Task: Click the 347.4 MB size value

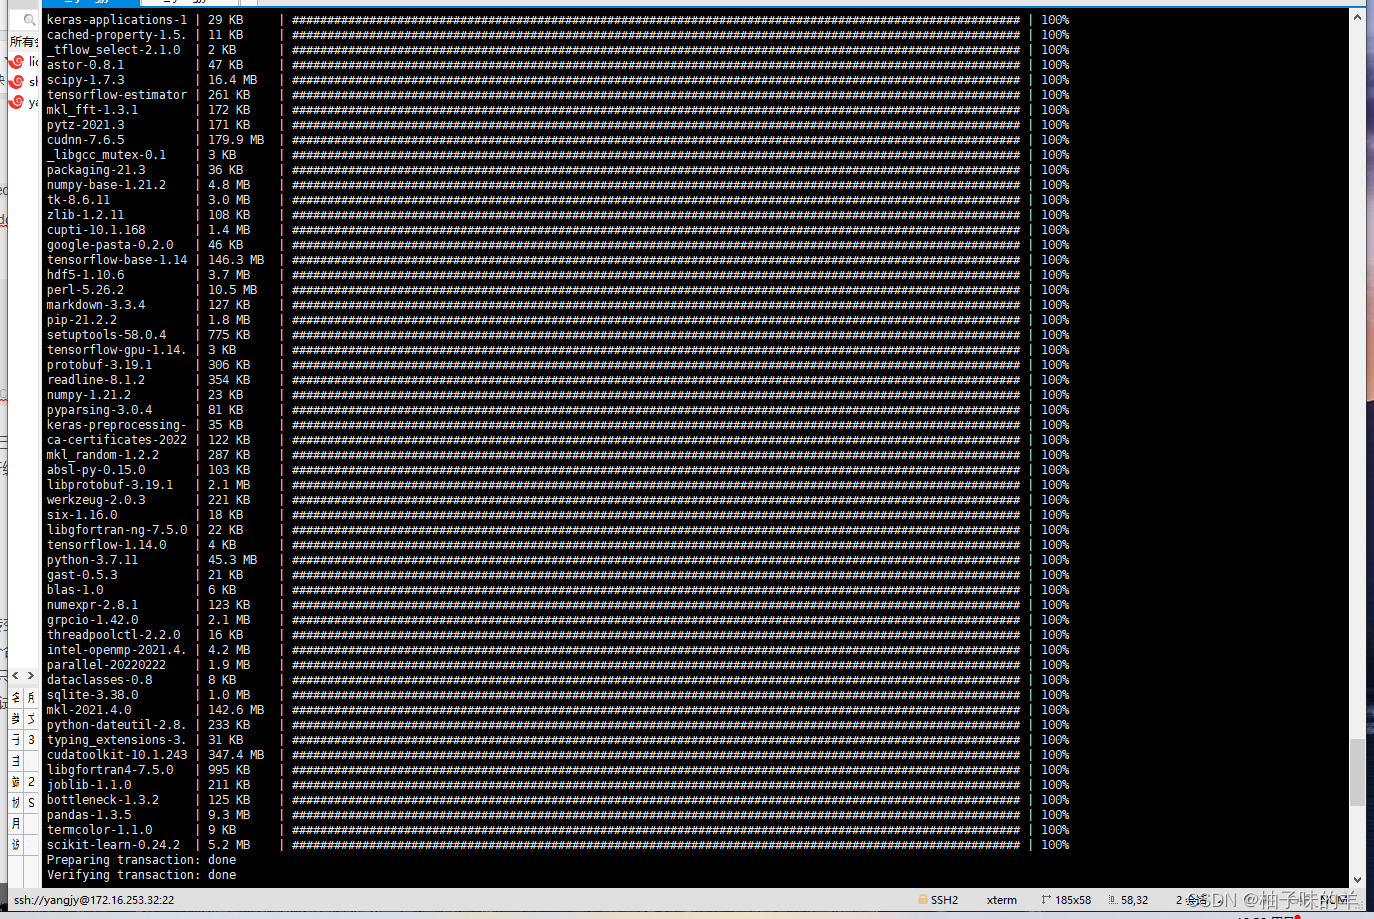Action: click(x=236, y=755)
